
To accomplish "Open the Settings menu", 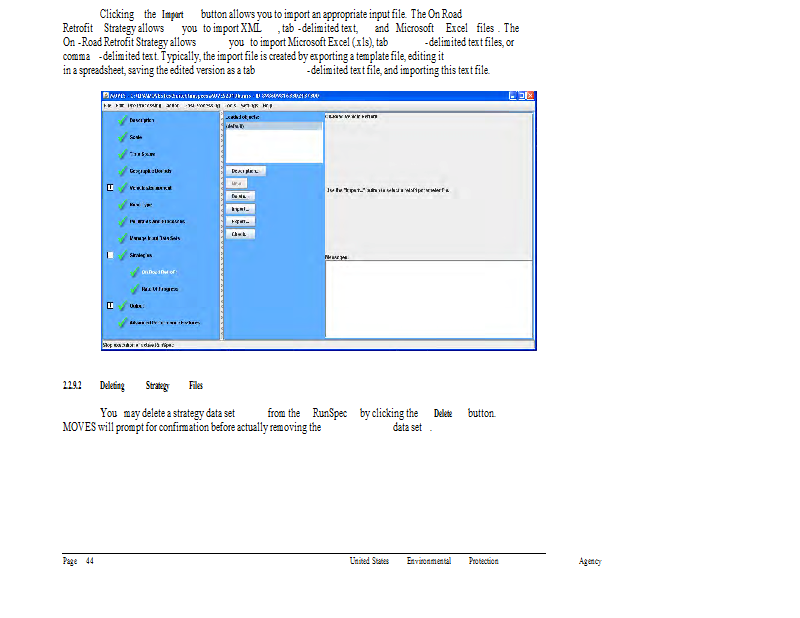I will (247, 105).
